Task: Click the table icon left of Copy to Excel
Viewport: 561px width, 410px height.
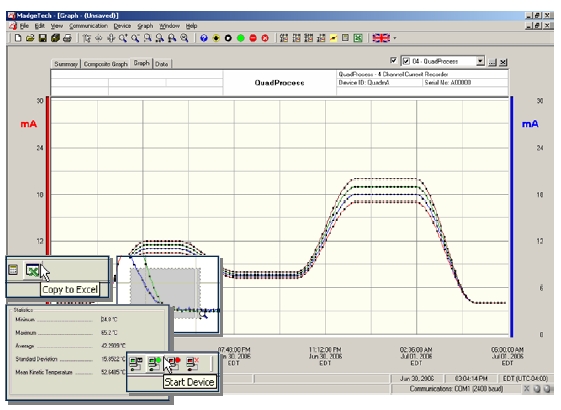Action: pyautogui.click(x=13, y=270)
